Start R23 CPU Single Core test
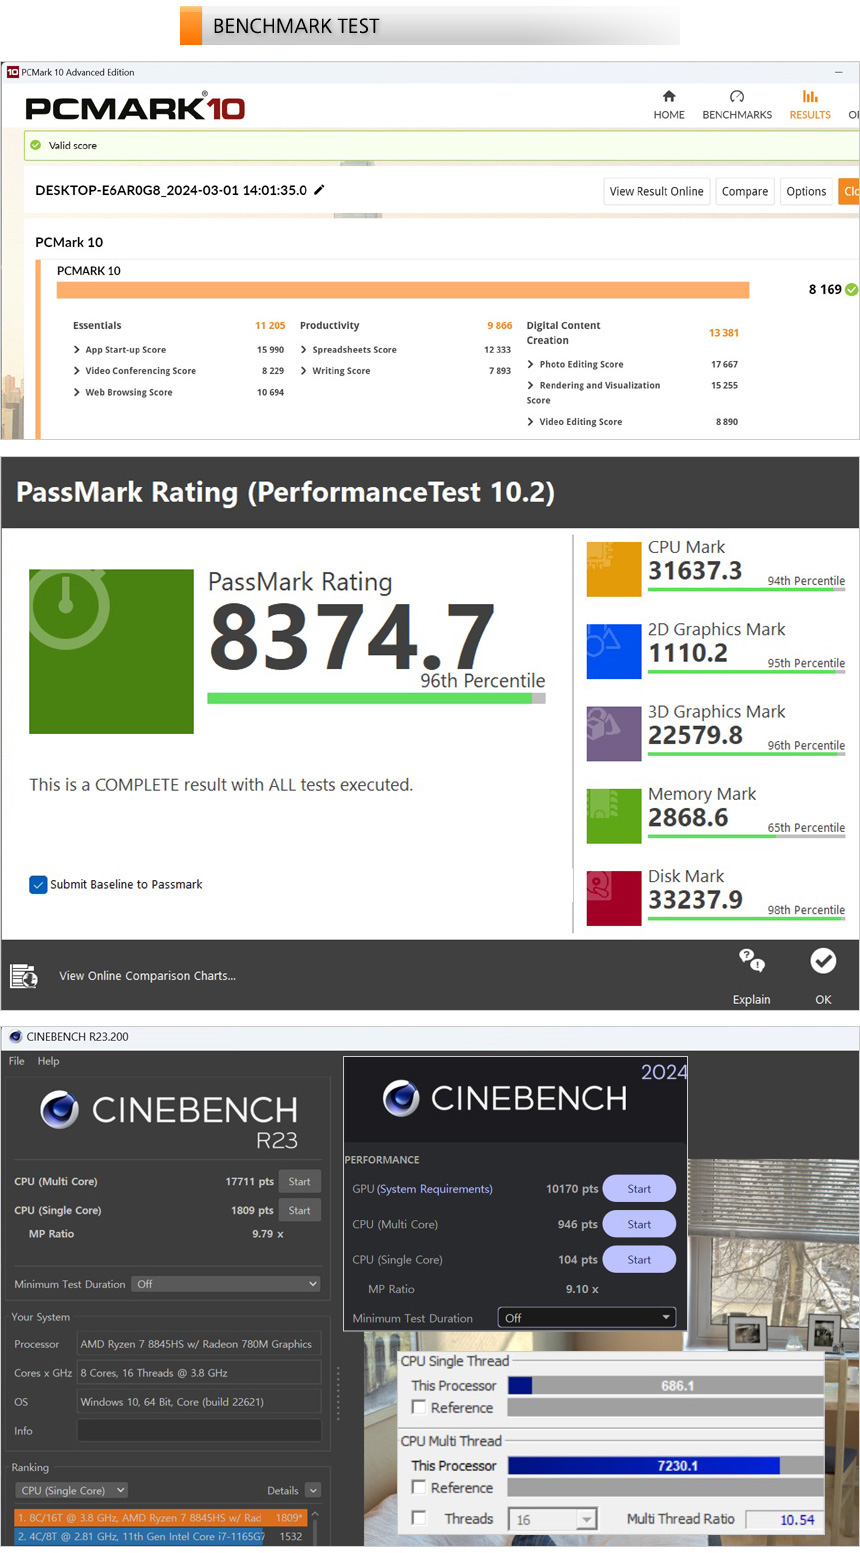The height and width of the screenshot is (1553, 860). (299, 1210)
